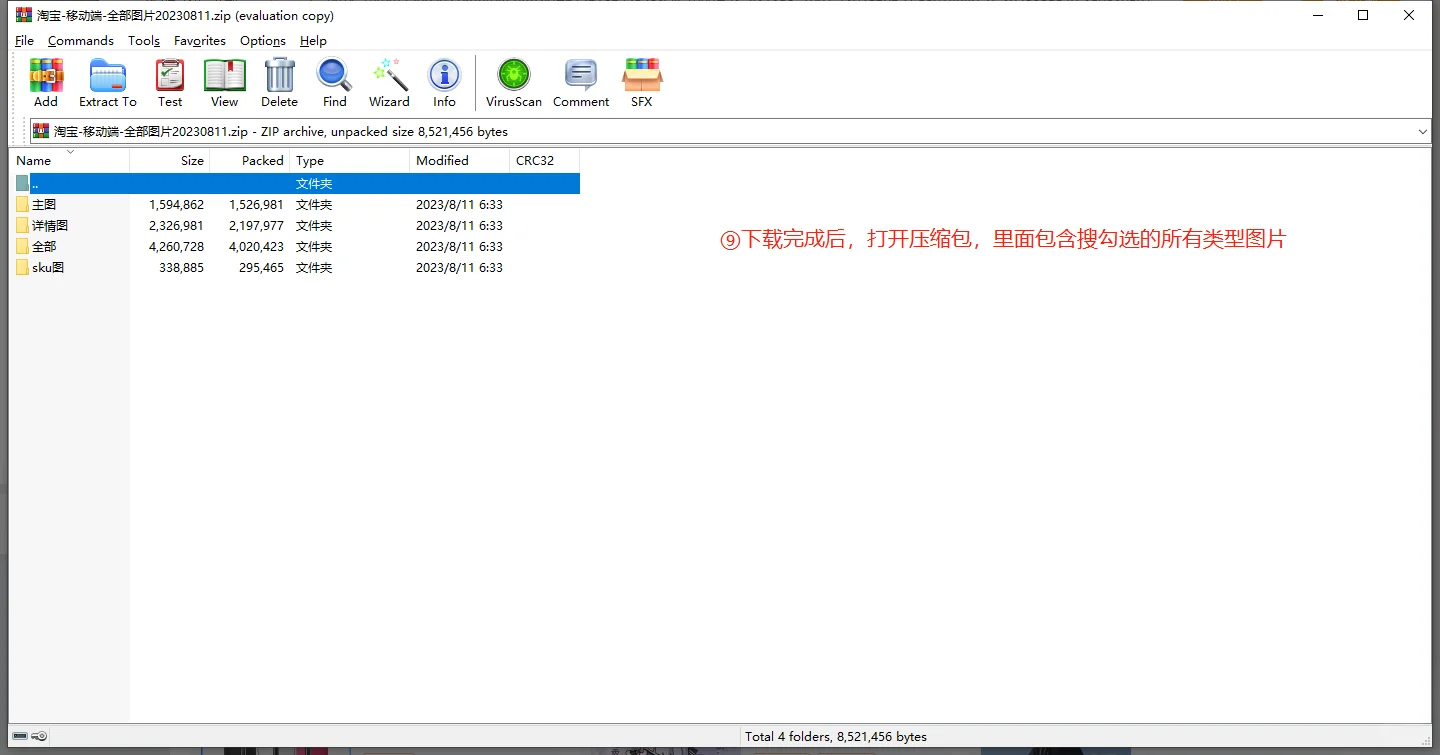Click the modified date in the 详情图 row
This screenshot has width=1440, height=755.
point(459,226)
